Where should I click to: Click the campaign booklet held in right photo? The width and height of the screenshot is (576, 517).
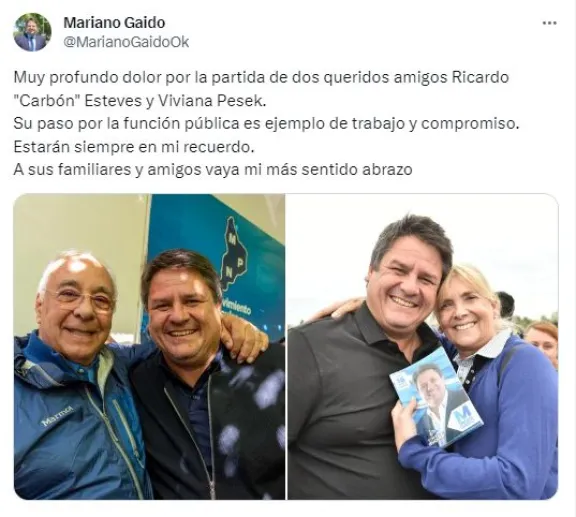coord(436,399)
